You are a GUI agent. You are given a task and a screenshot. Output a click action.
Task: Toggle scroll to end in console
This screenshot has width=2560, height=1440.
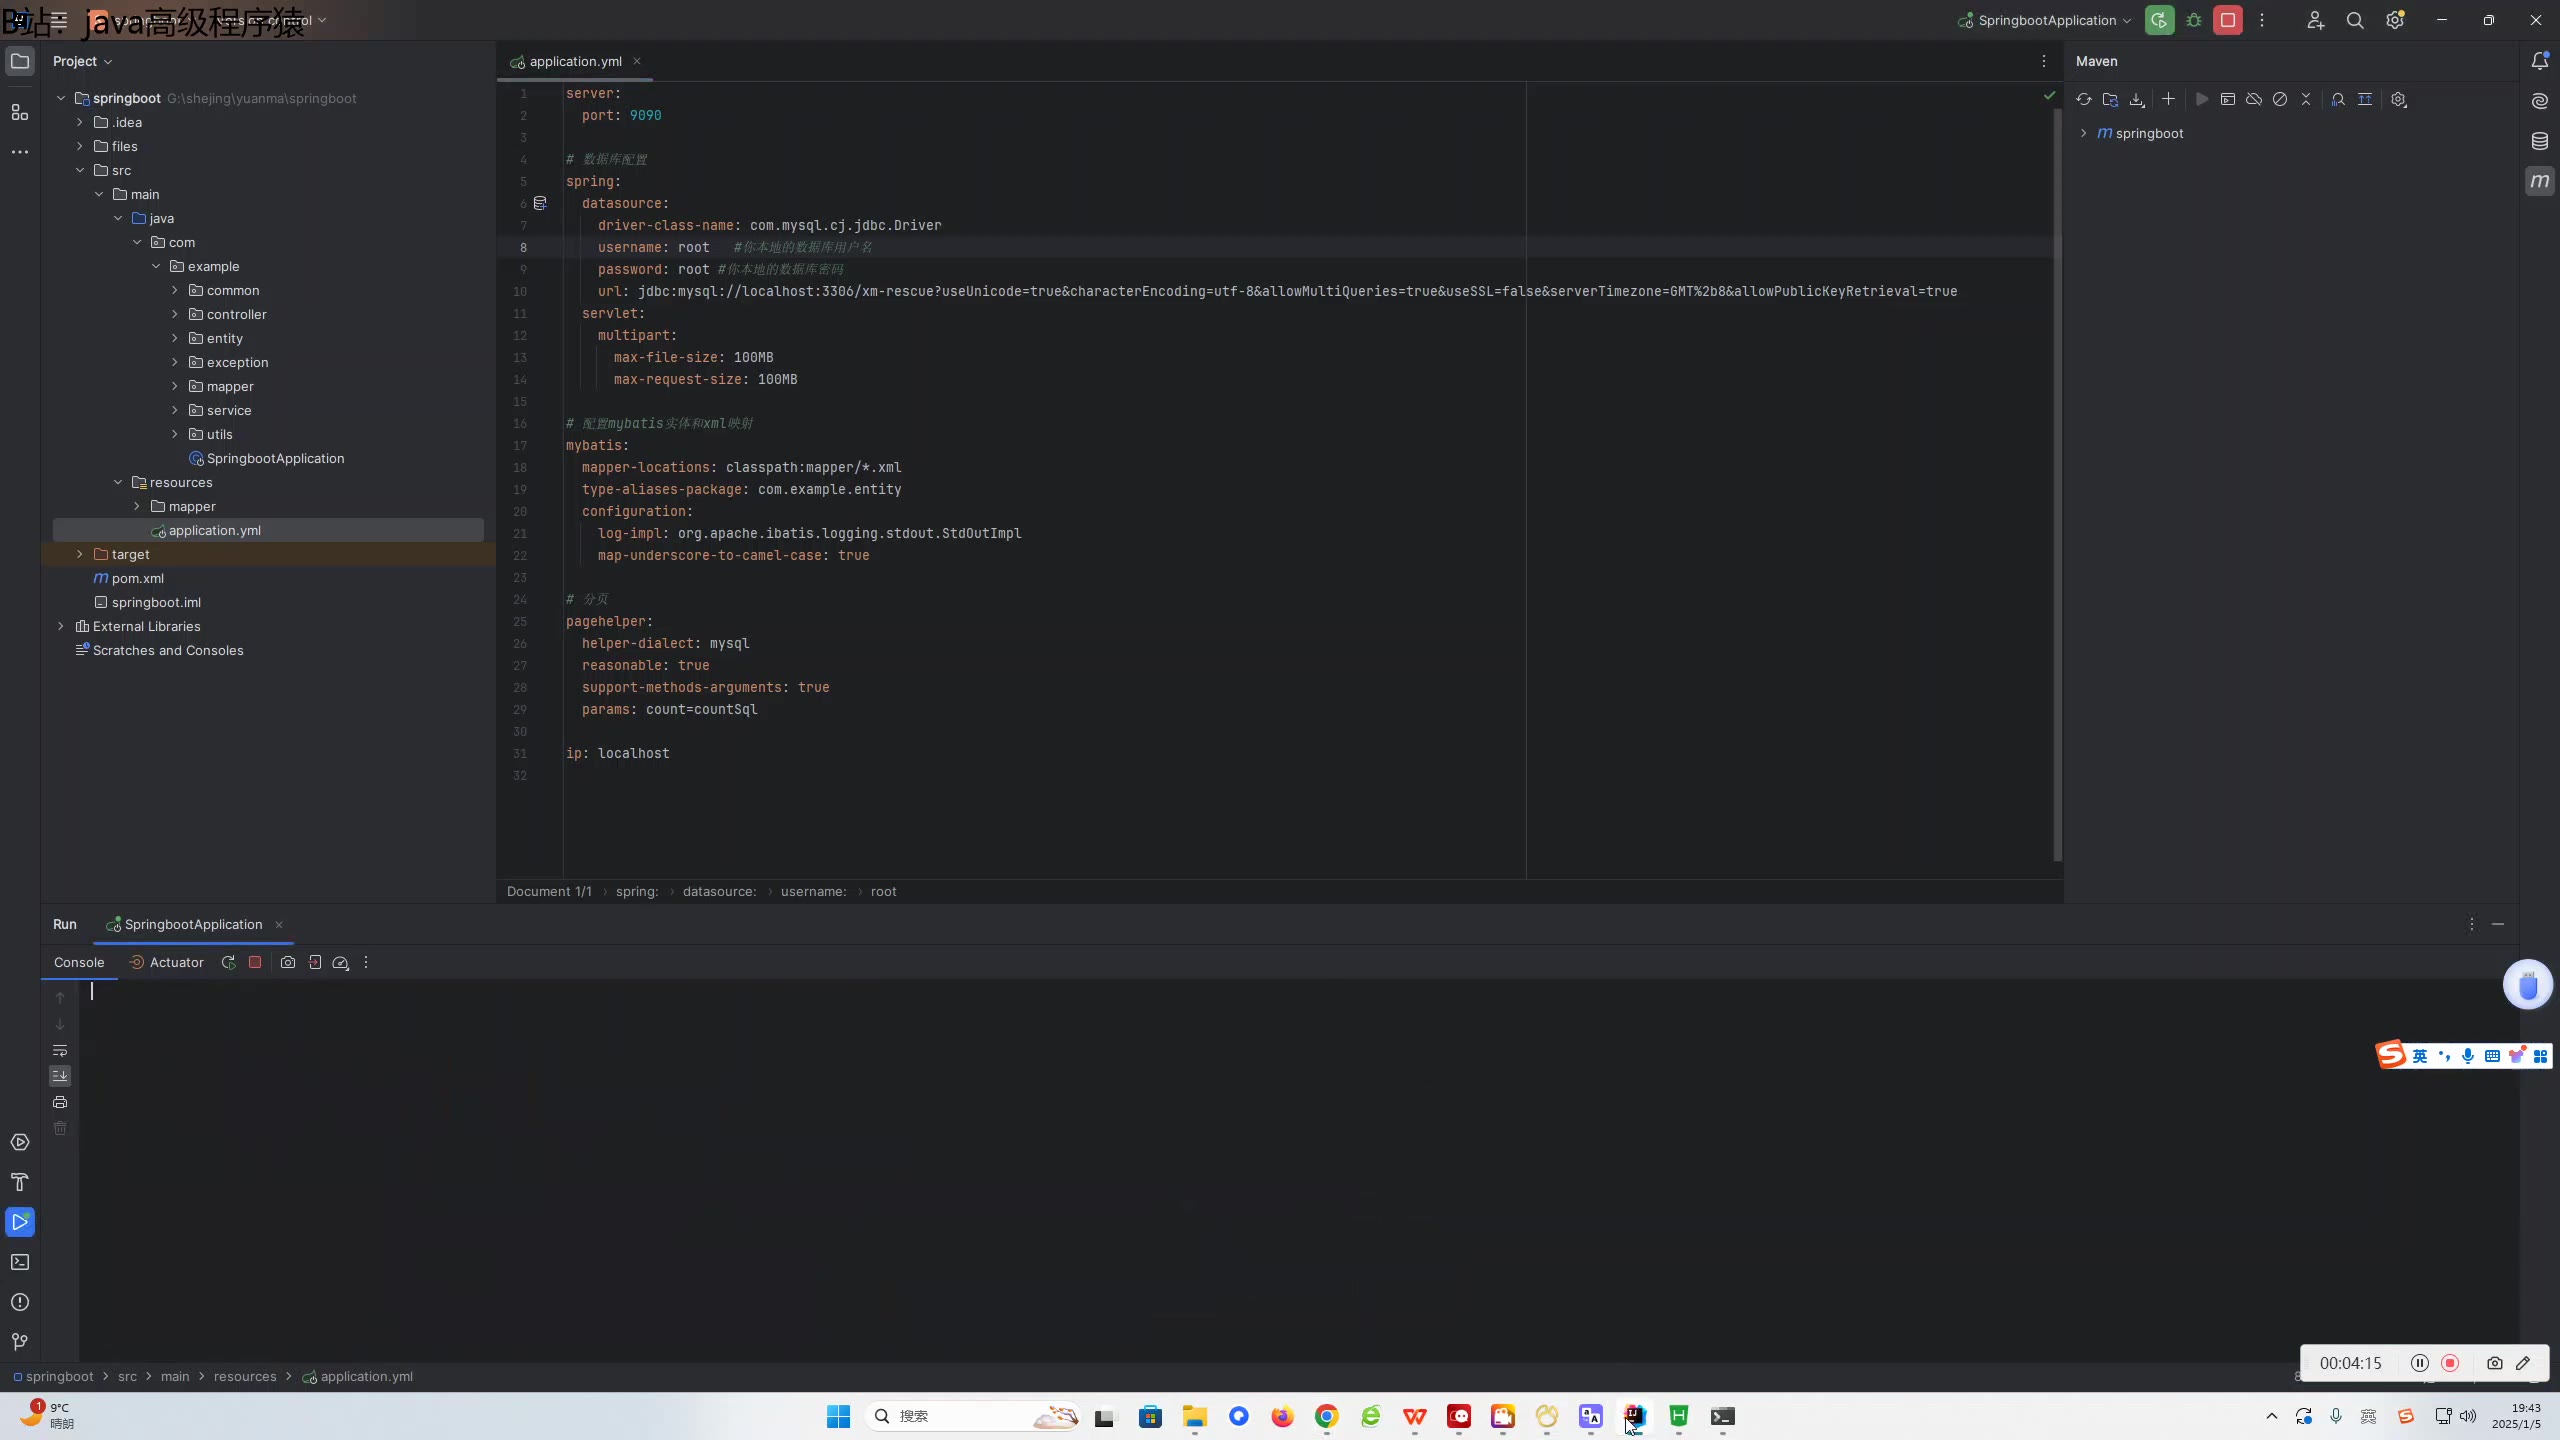click(x=60, y=1076)
